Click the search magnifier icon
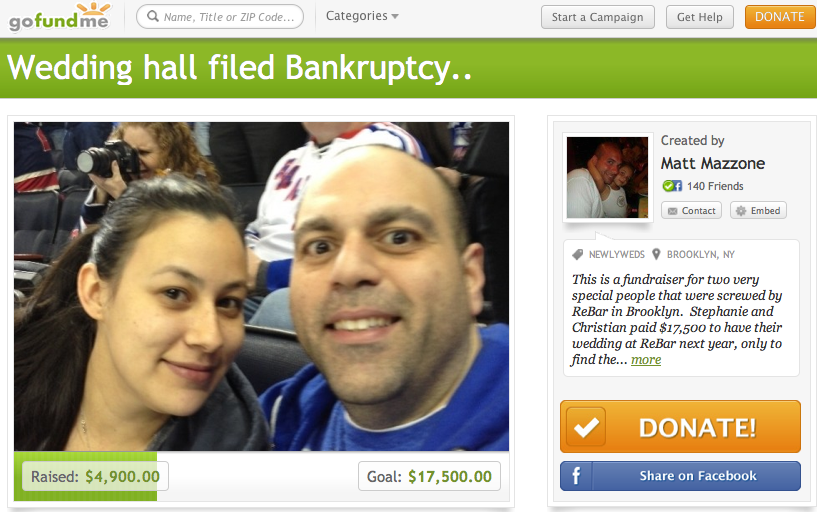The image size is (817, 512). (x=153, y=16)
